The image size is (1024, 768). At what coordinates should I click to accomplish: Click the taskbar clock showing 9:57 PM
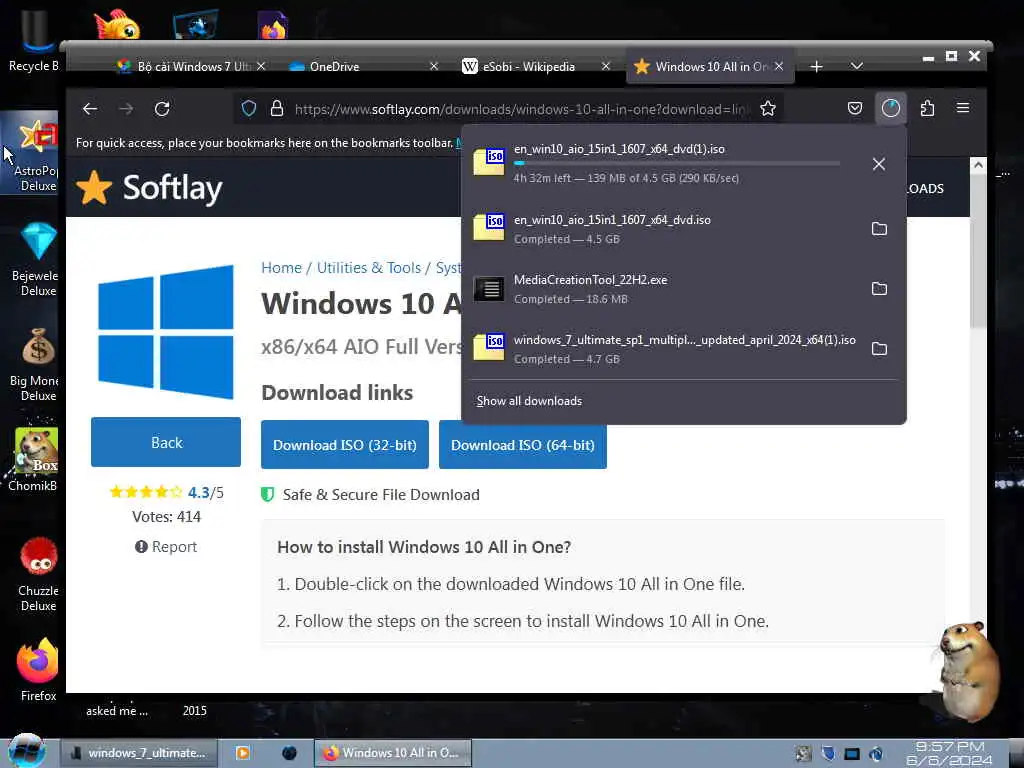click(950, 753)
